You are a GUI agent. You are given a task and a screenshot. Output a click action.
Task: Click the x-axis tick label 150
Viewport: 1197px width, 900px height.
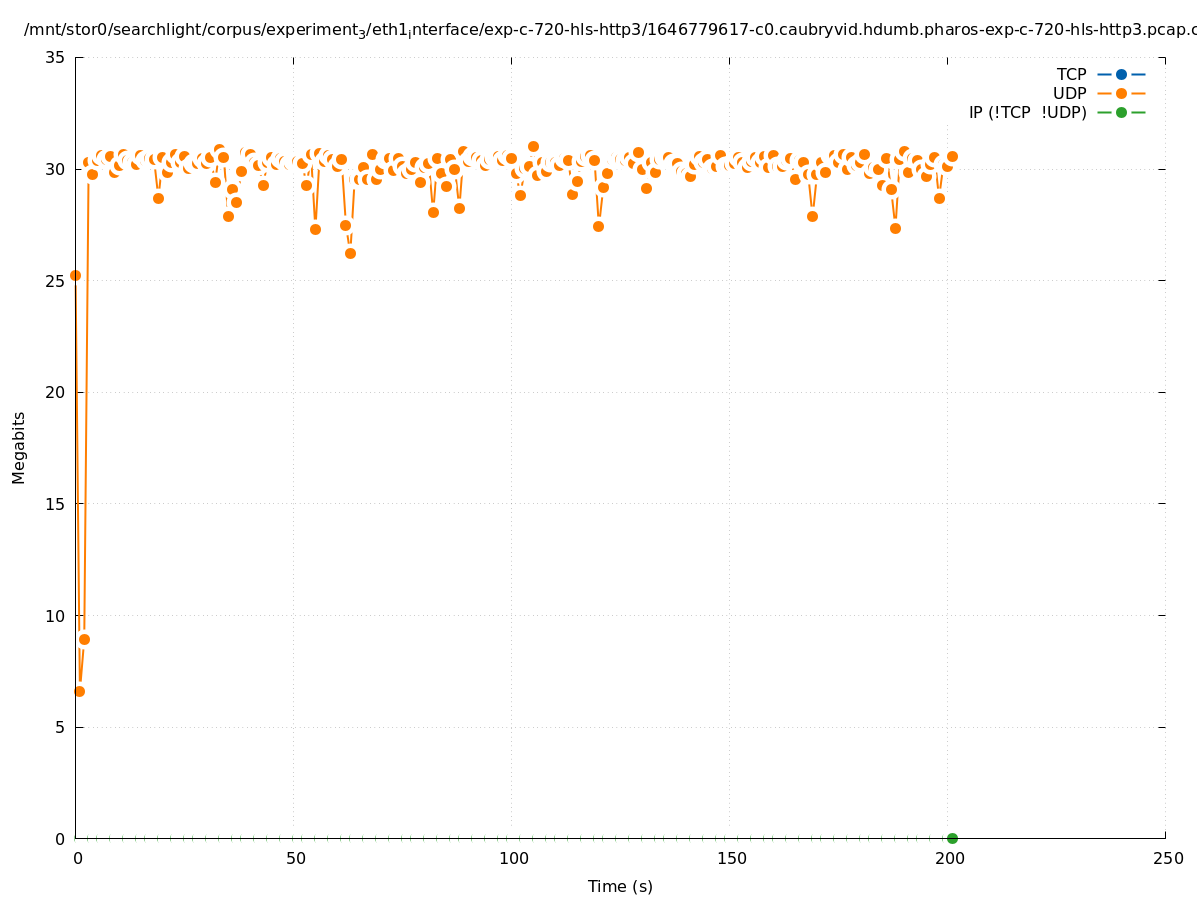(730, 858)
